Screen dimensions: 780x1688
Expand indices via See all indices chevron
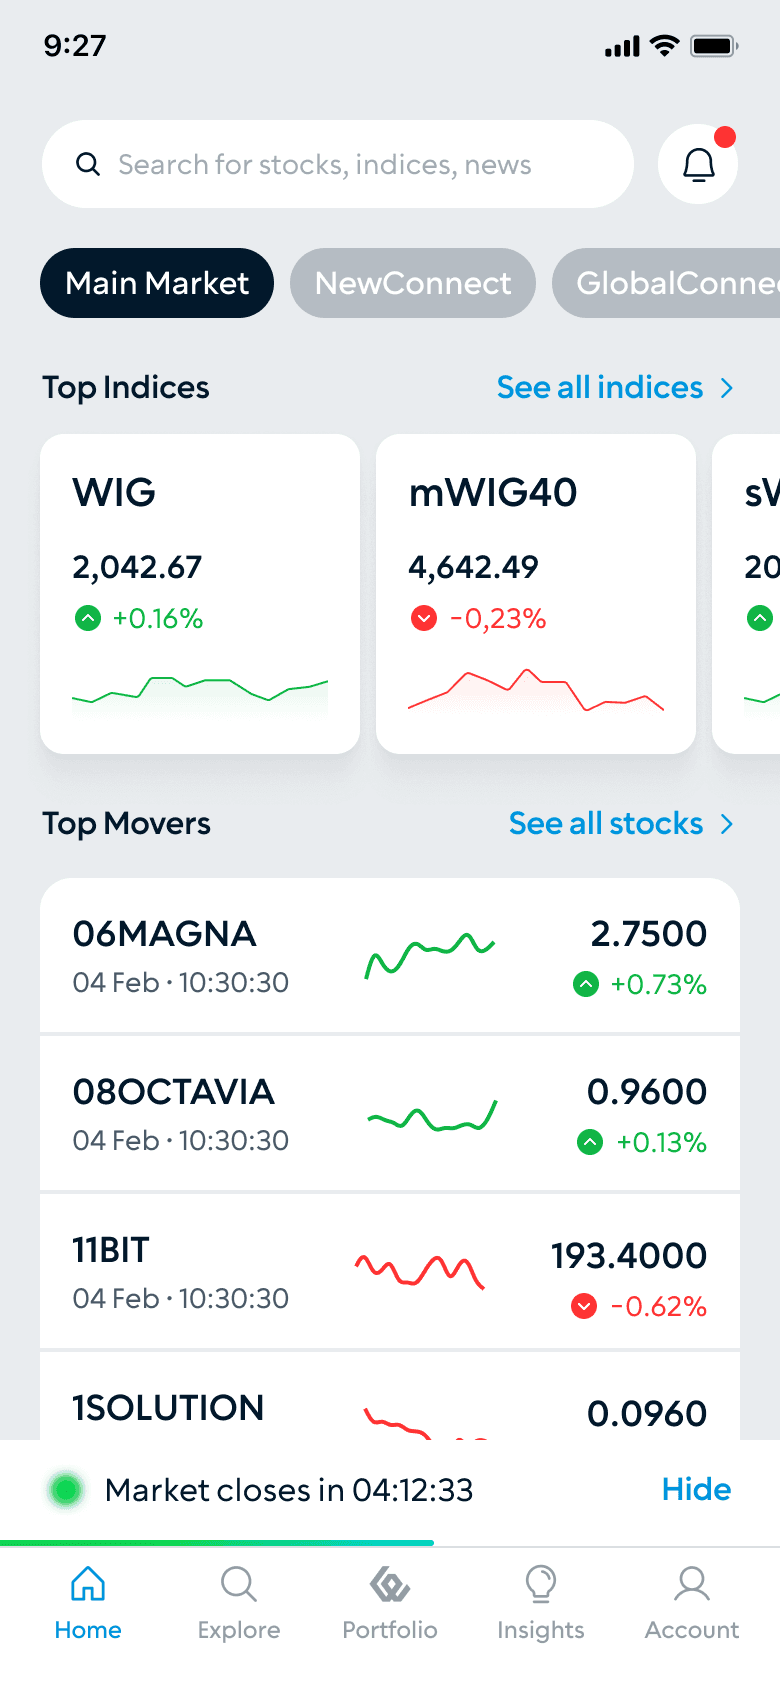point(727,387)
